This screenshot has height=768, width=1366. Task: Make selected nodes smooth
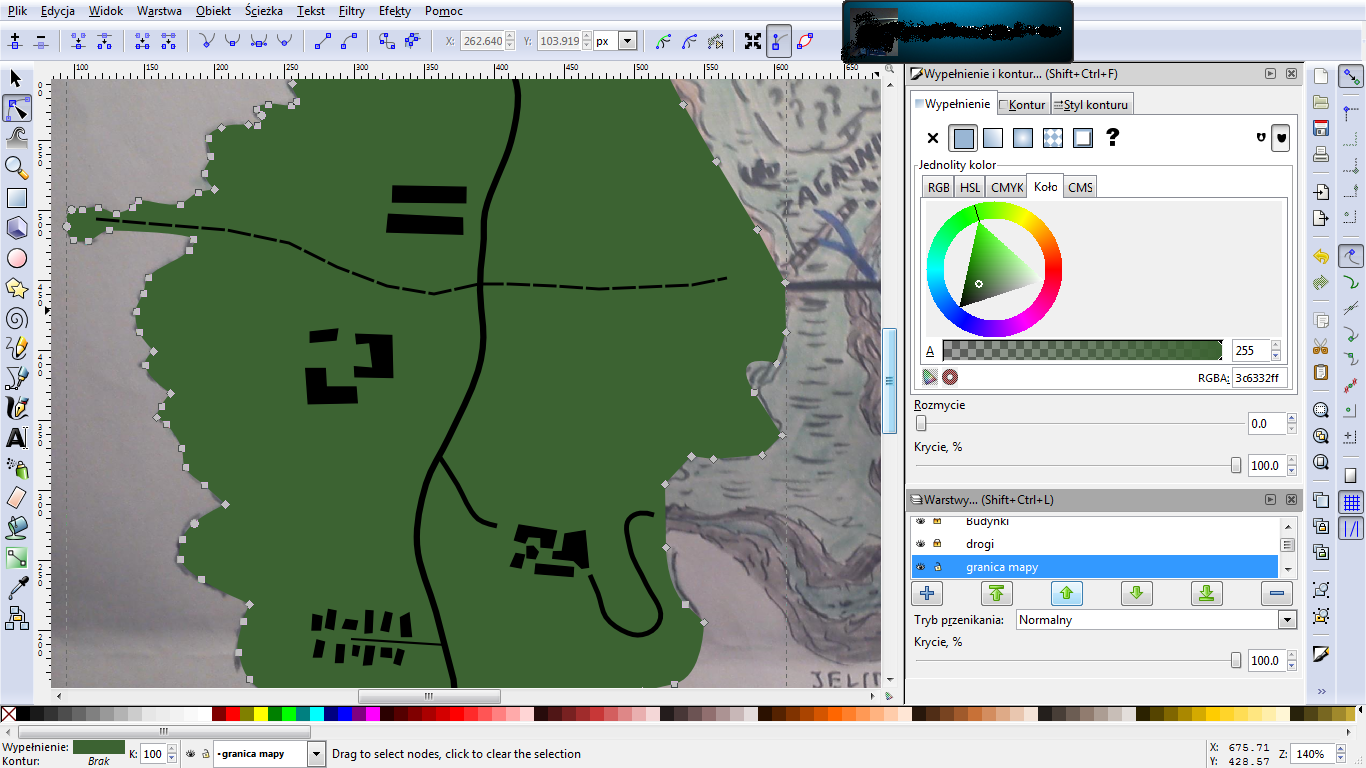(232, 41)
